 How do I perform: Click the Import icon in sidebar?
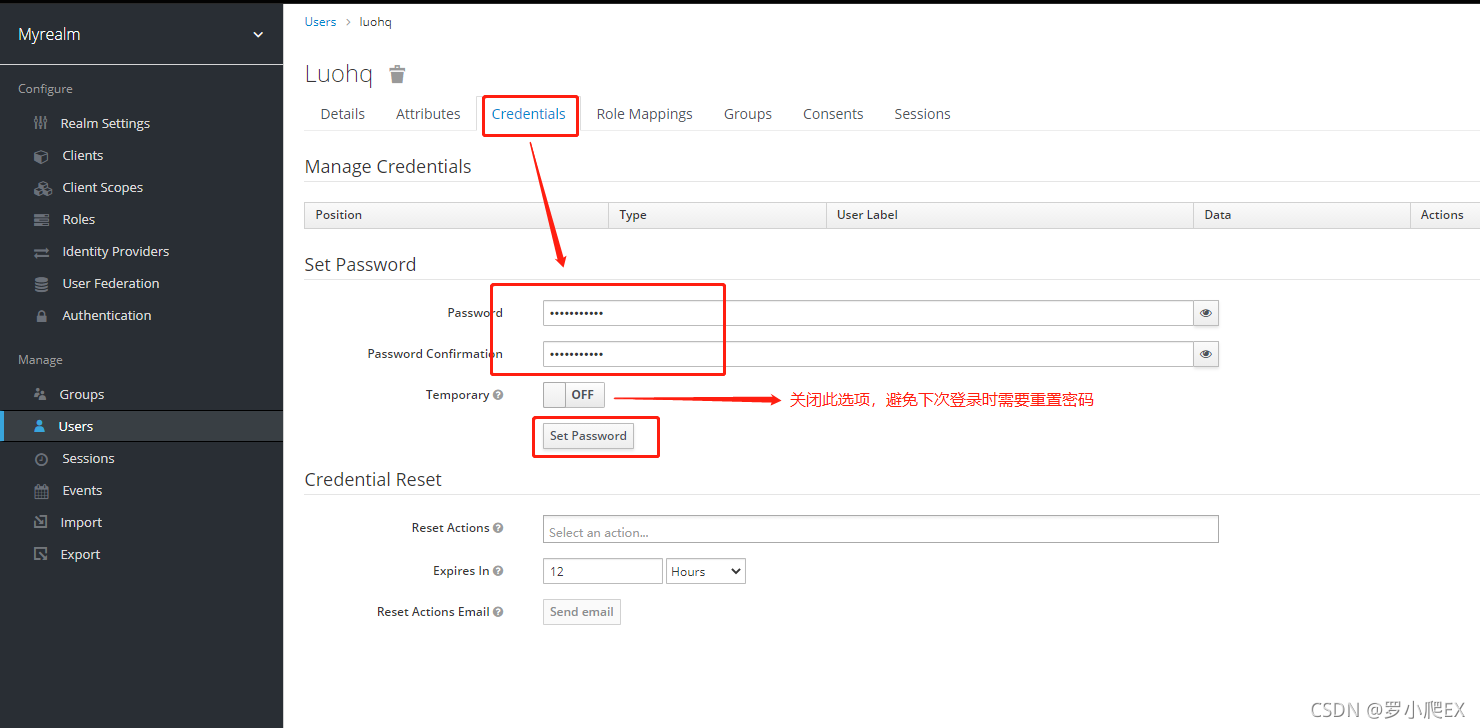click(40, 522)
